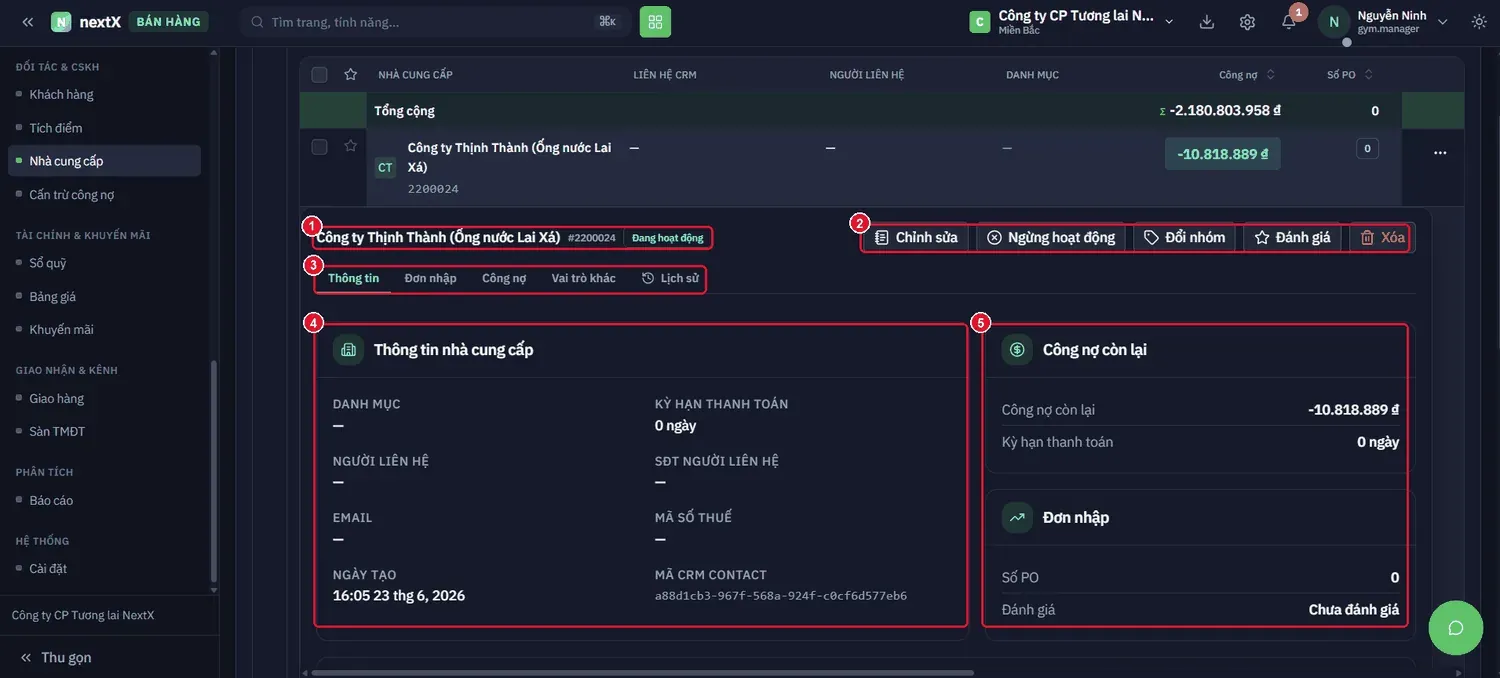This screenshot has height=678, width=1500.
Task: Open the green chat bubble button
Action: pyautogui.click(x=1456, y=628)
